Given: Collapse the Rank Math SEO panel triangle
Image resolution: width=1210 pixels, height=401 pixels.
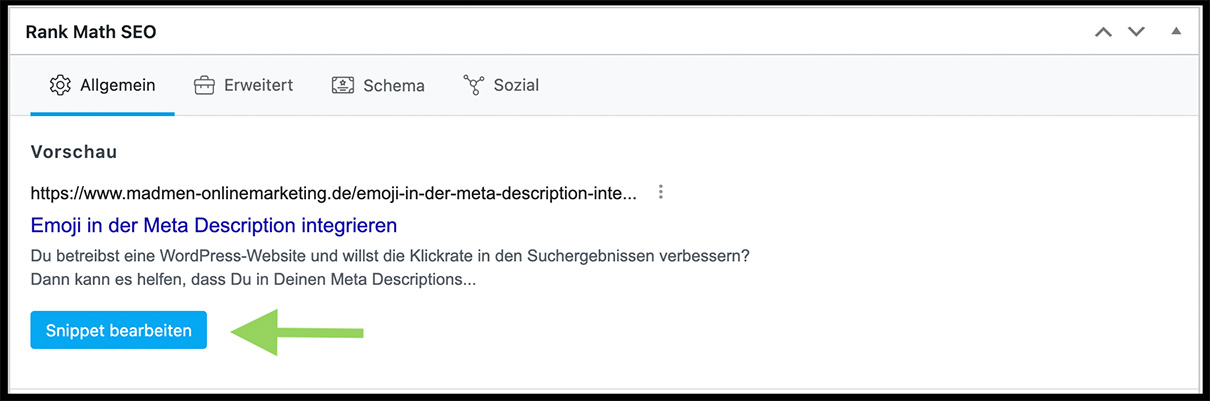Looking at the screenshot, I should (1176, 31).
